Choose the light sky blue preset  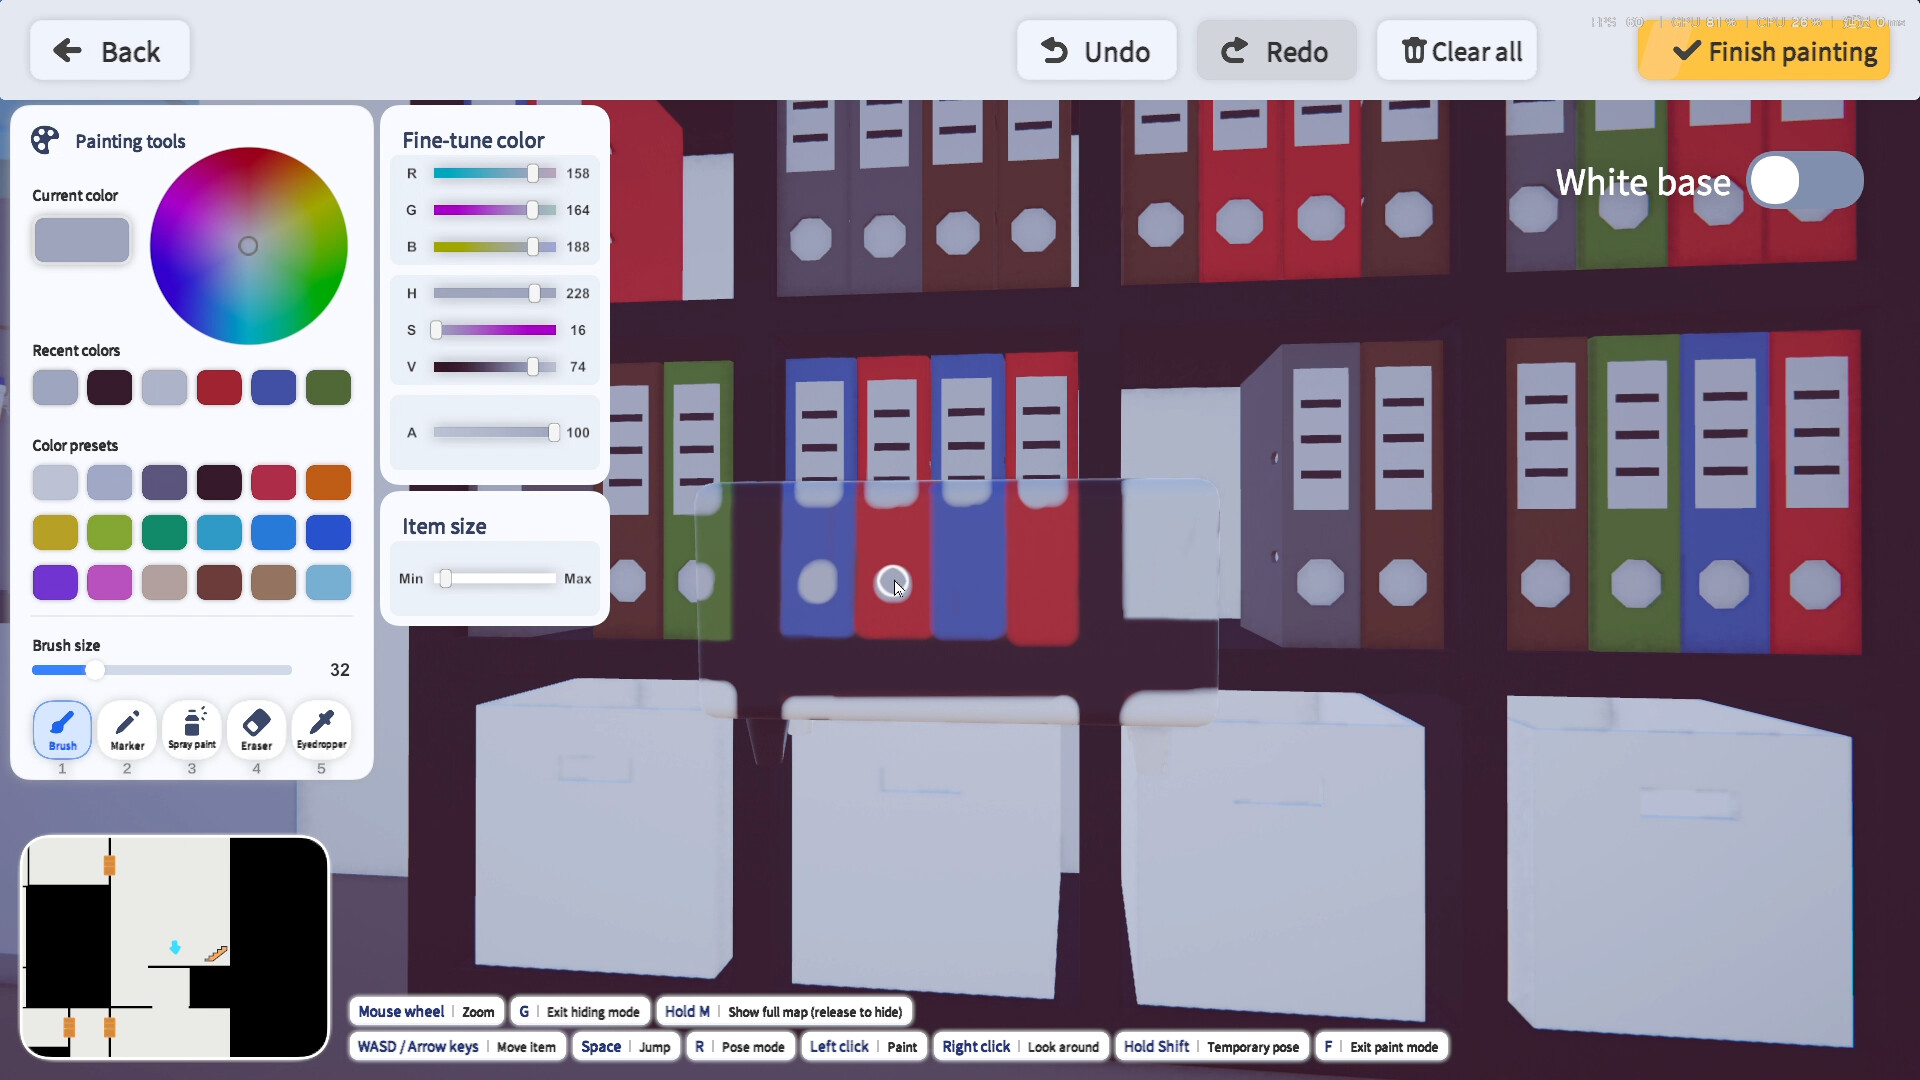click(328, 582)
